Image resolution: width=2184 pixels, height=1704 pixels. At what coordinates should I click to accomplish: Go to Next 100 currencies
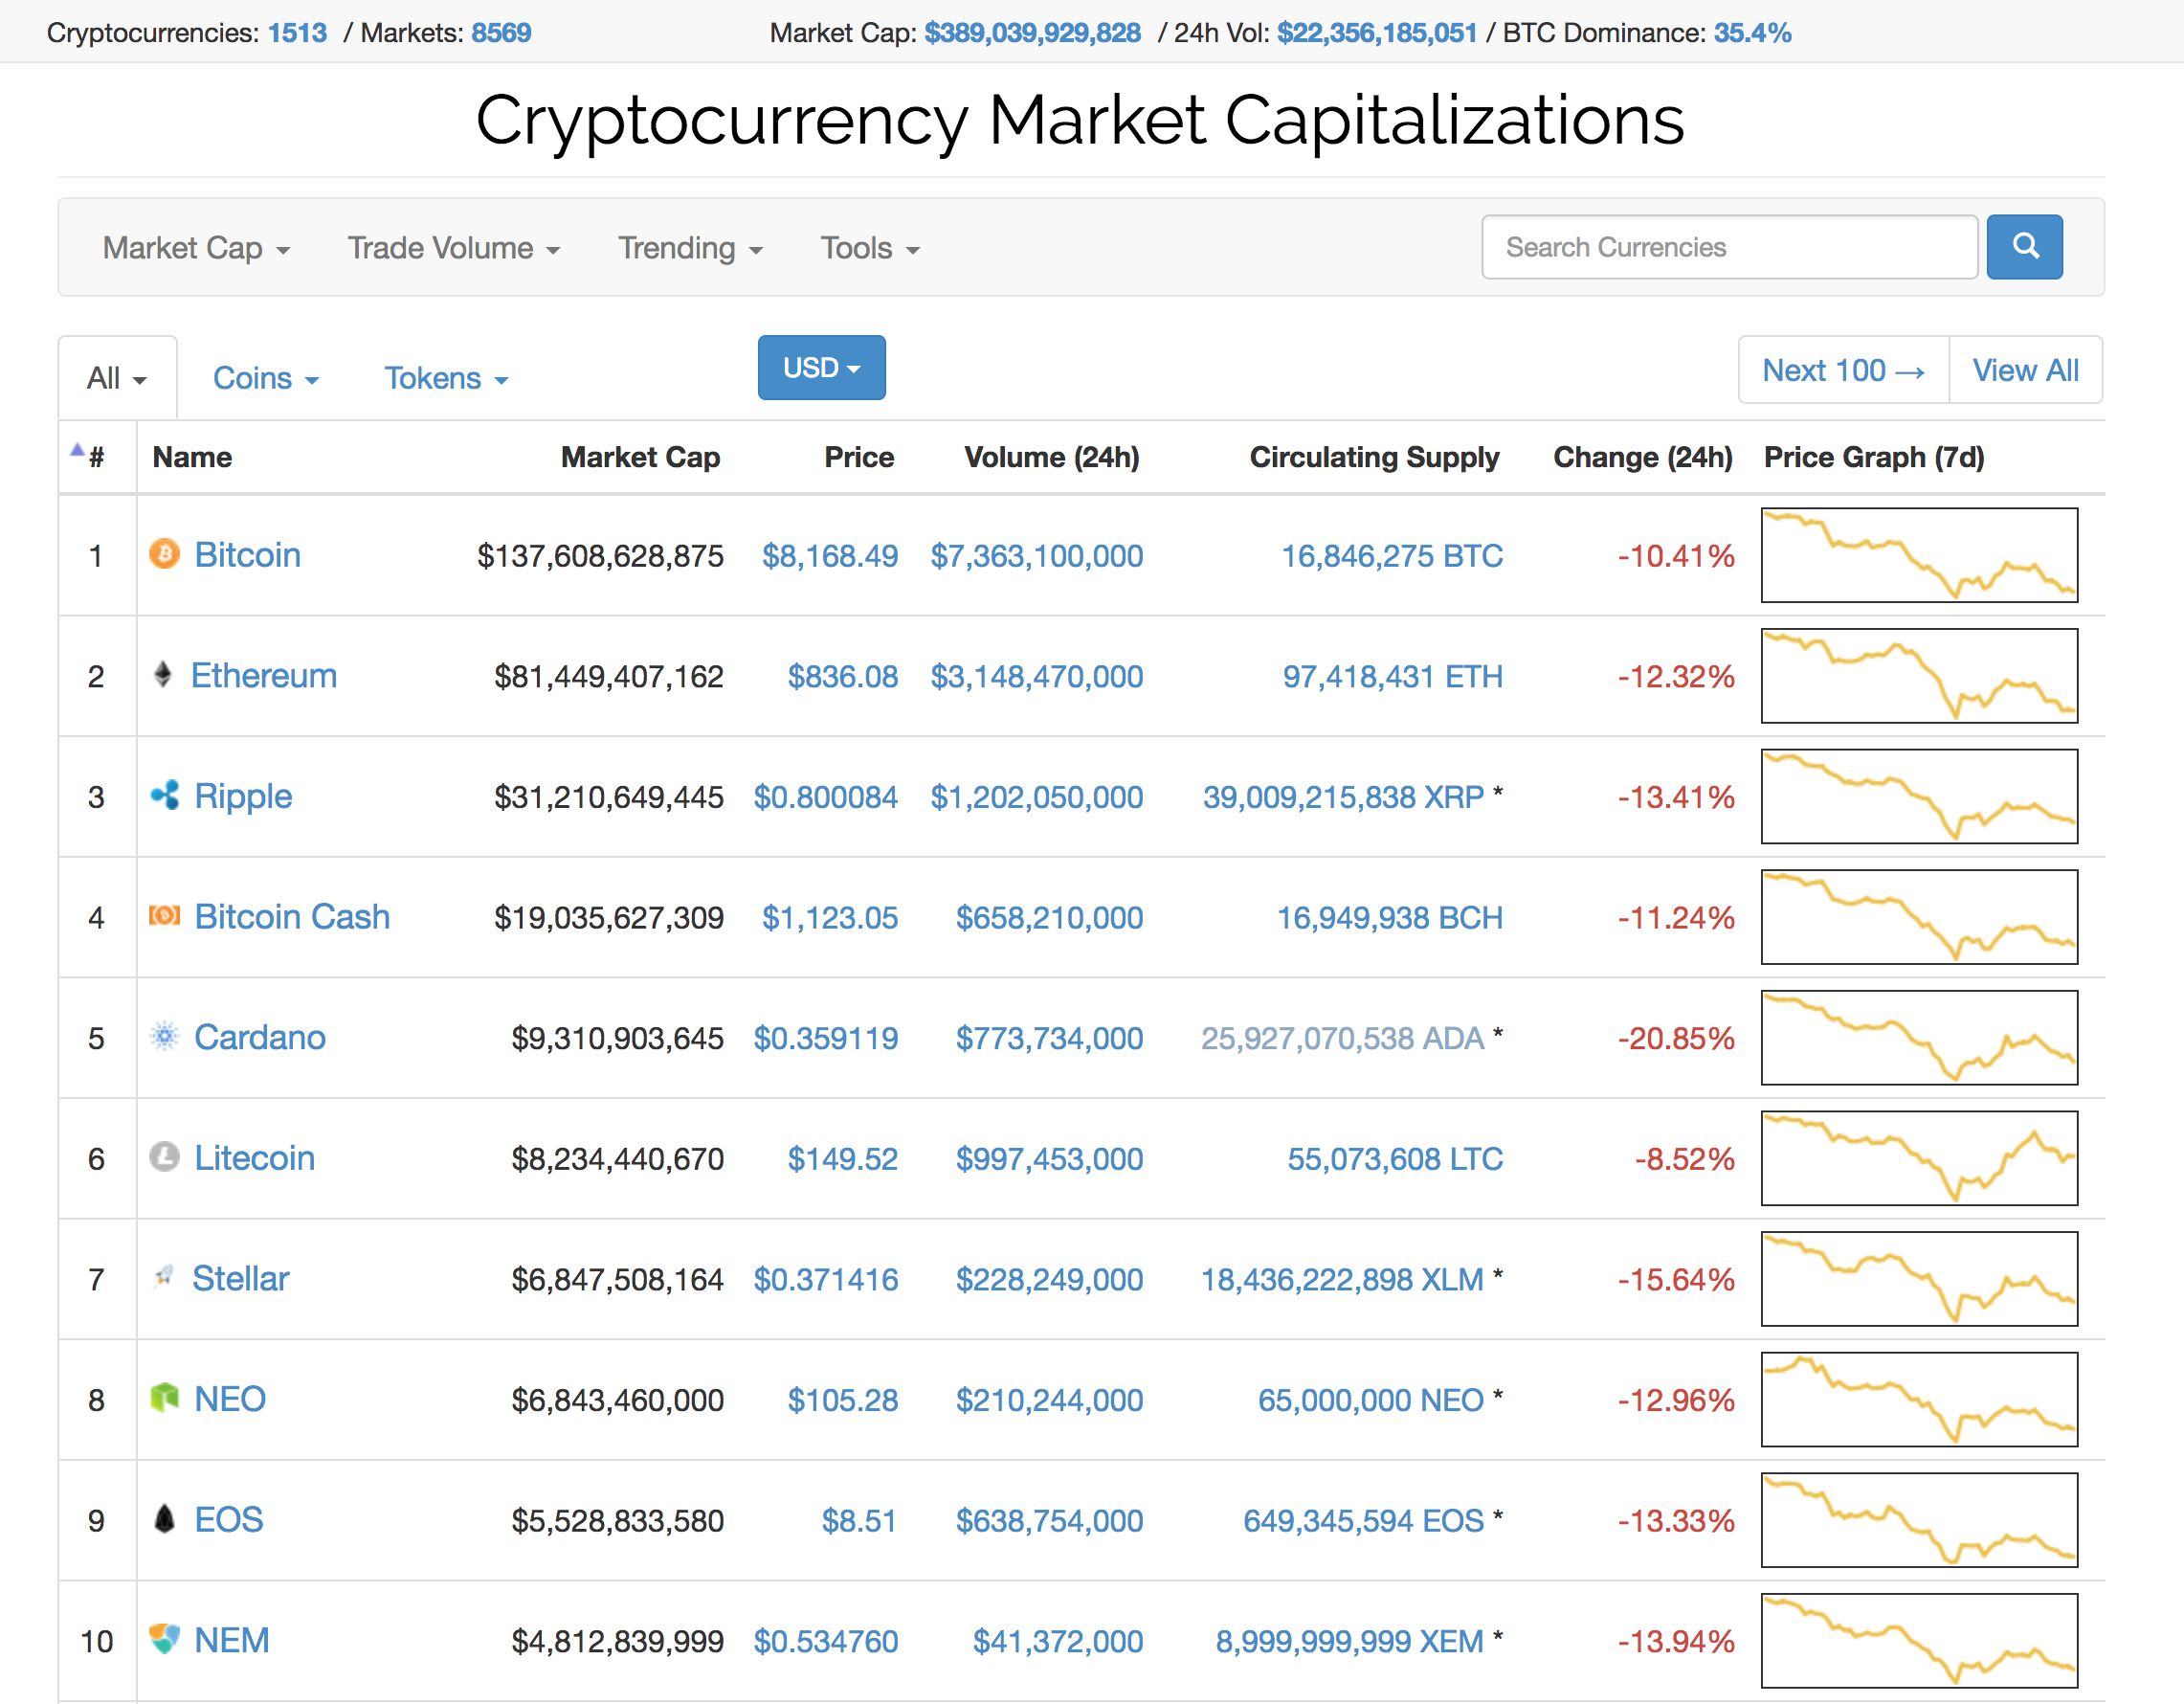pos(1843,370)
